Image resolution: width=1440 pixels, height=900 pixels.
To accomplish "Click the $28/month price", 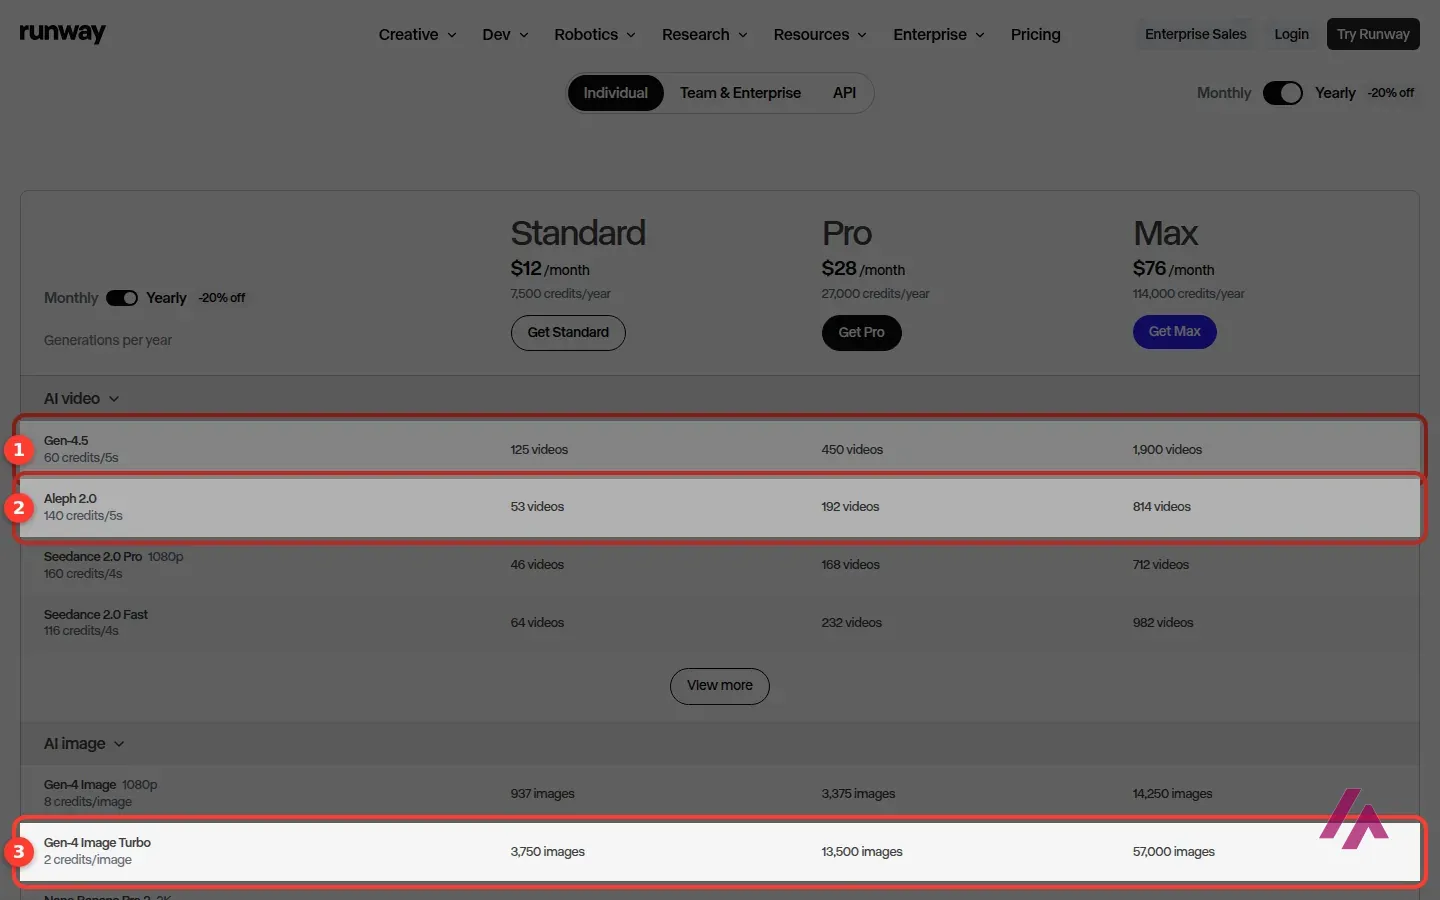I will point(863,269).
